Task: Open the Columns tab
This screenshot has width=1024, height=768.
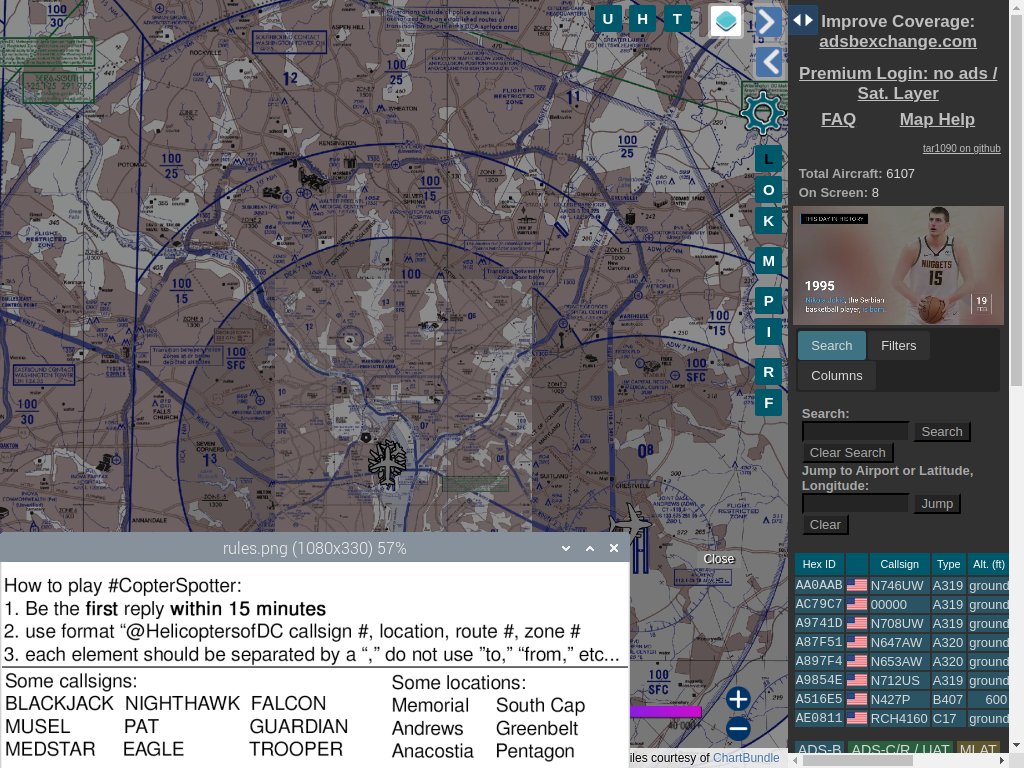Action: click(x=836, y=375)
